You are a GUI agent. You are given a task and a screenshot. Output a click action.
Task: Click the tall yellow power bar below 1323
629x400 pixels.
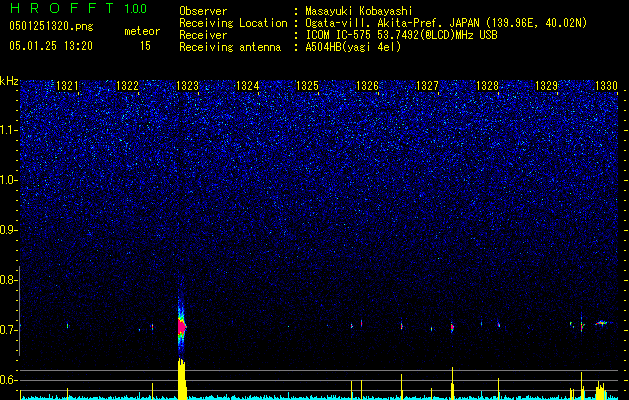182,378
